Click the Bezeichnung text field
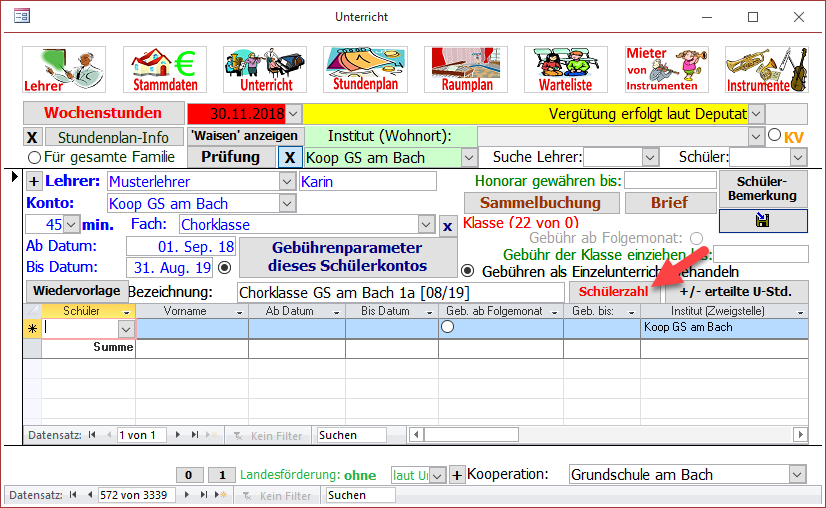 click(398, 291)
